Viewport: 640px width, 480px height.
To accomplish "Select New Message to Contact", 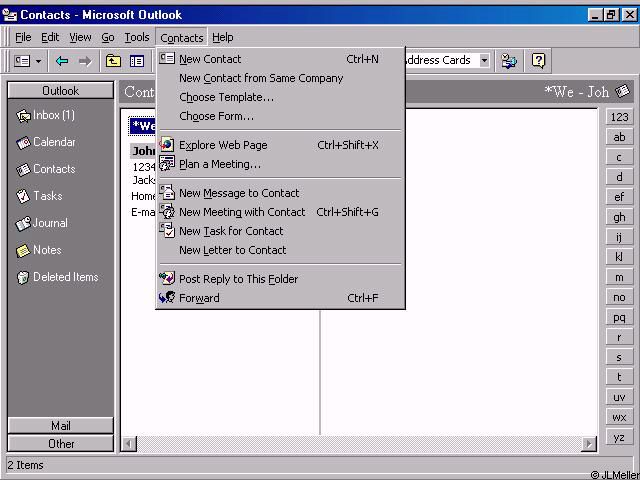I will tap(280, 193).
